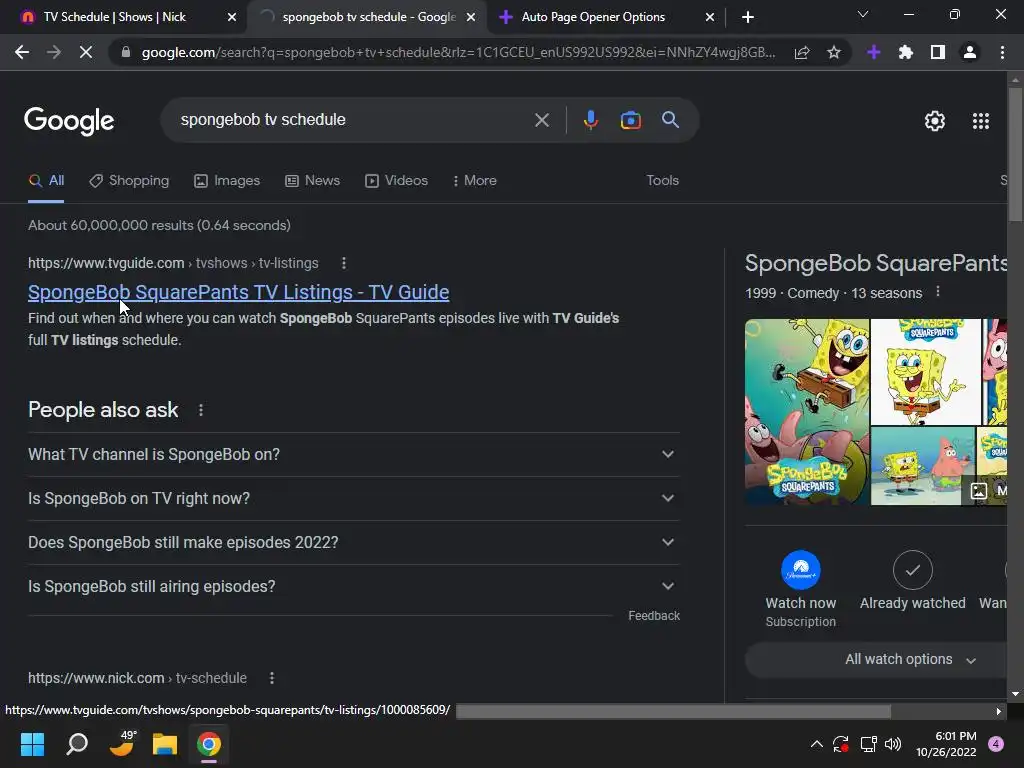Click the browser address bar URL
Screen dimensions: 1024x768
[458, 52]
